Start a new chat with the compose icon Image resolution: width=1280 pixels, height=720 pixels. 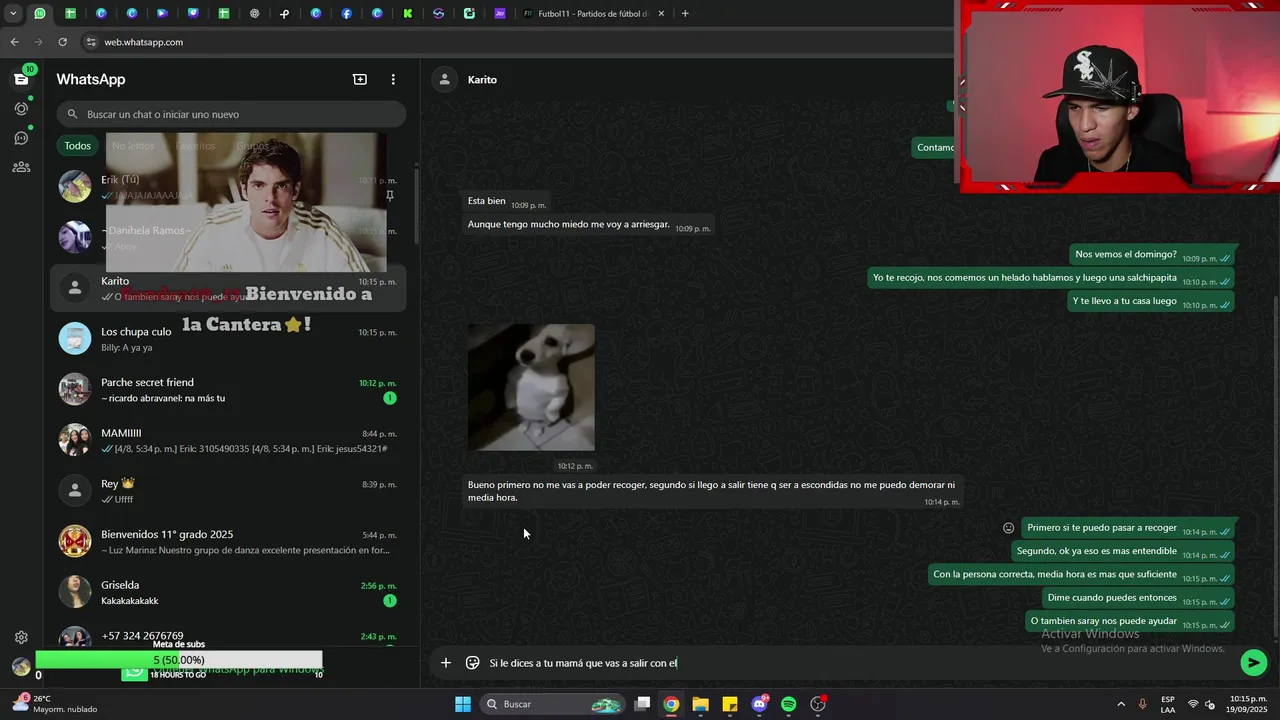(360, 79)
